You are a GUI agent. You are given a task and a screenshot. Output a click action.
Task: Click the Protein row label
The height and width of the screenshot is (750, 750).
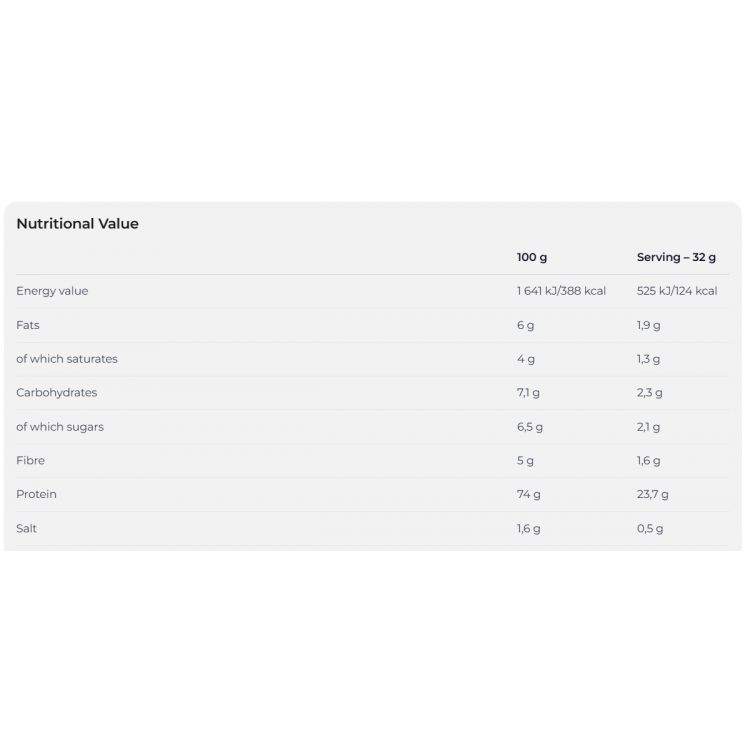click(36, 494)
